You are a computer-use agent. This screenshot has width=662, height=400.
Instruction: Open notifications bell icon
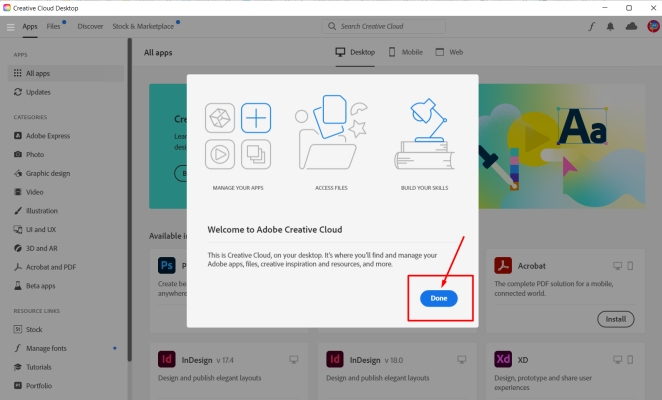pos(610,26)
